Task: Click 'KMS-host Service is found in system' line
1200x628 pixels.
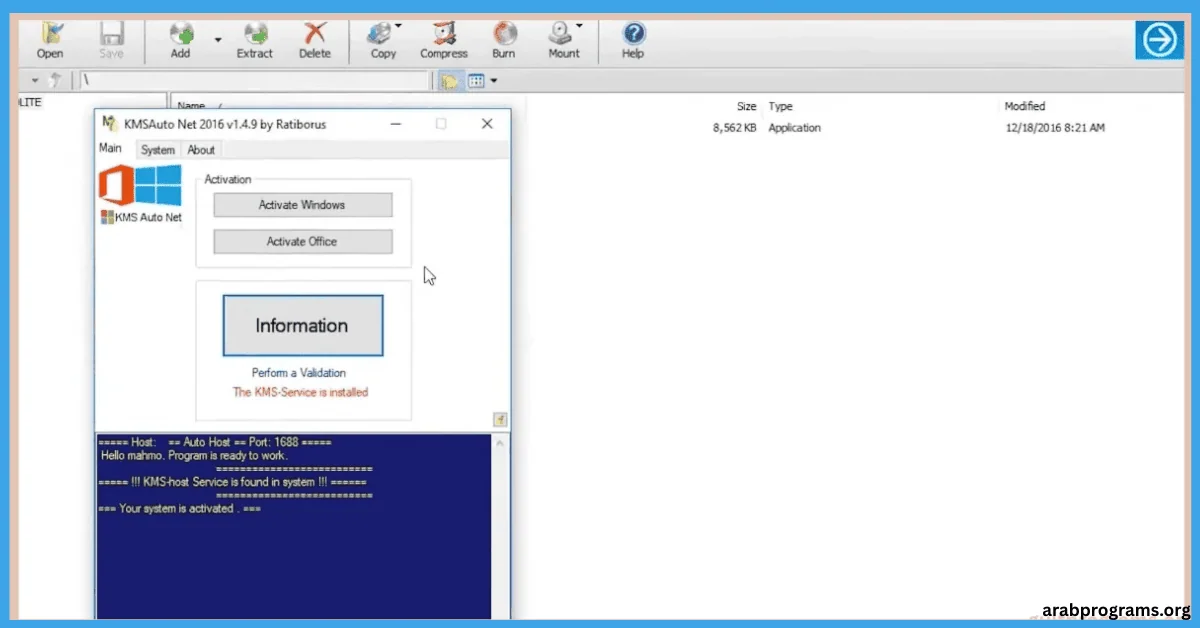Action: (232, 482)
